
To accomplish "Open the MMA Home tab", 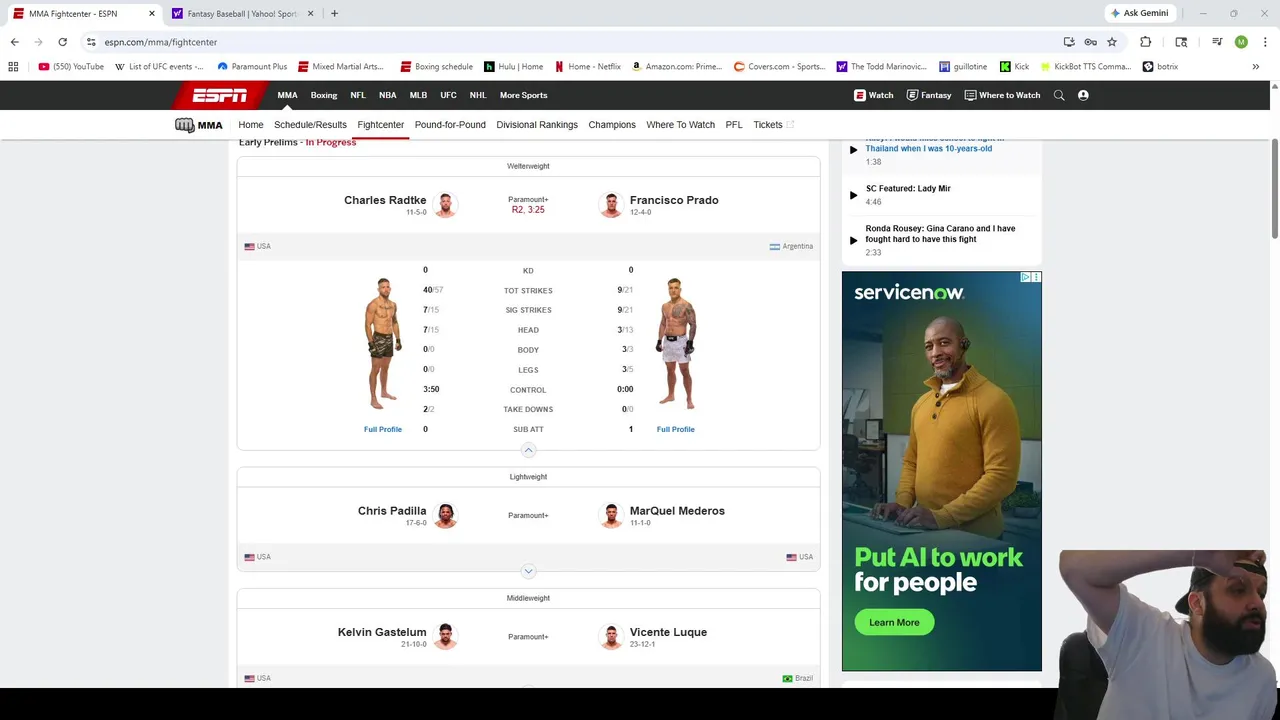I will pos(251,125).
